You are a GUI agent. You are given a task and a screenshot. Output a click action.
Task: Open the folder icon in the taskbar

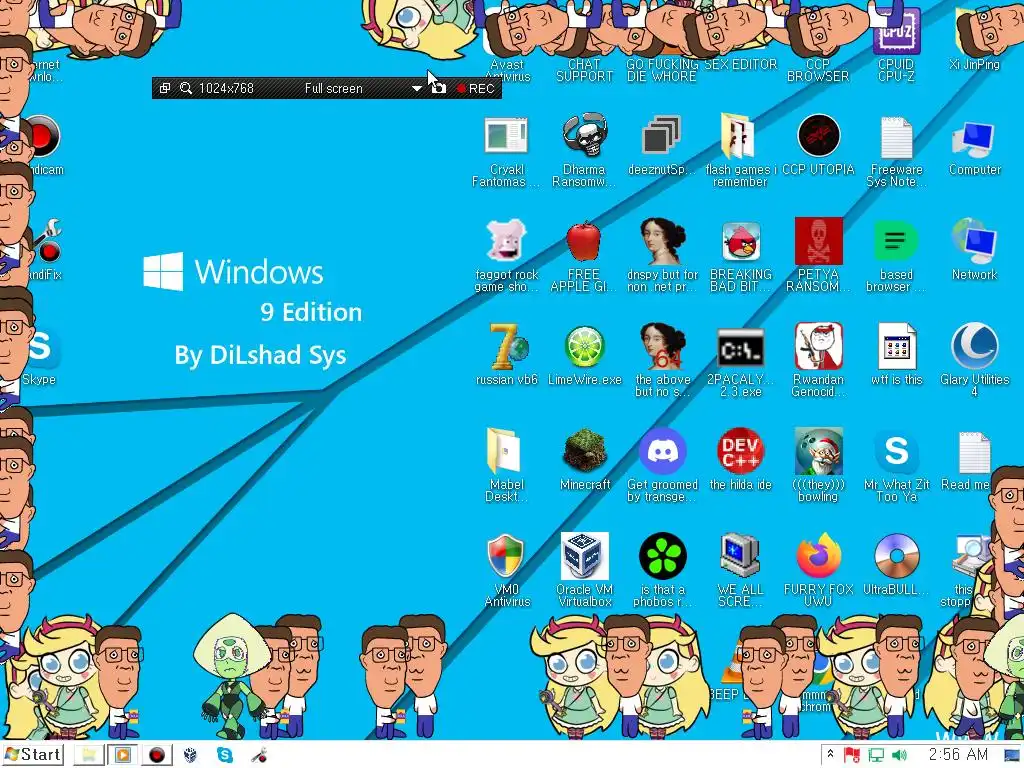[x=88, y=755]
